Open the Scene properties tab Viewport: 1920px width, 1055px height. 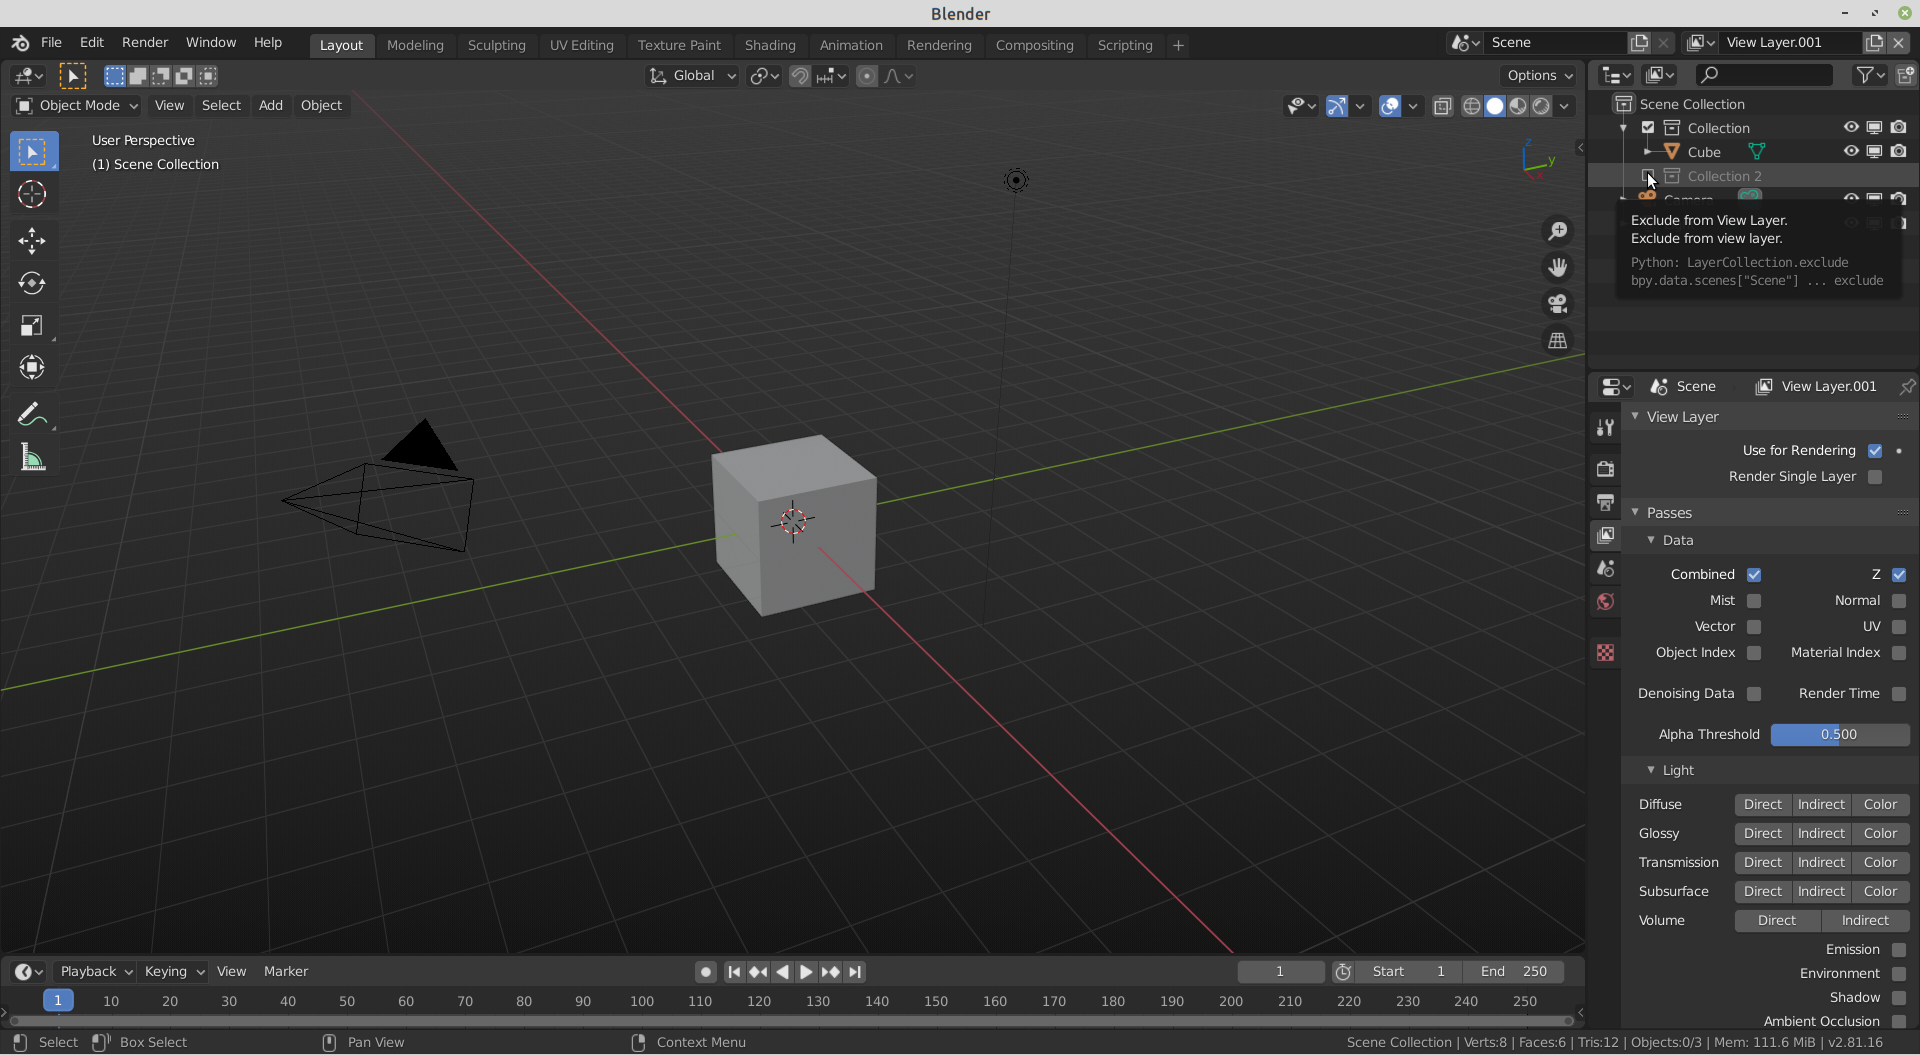[1605, 568]
